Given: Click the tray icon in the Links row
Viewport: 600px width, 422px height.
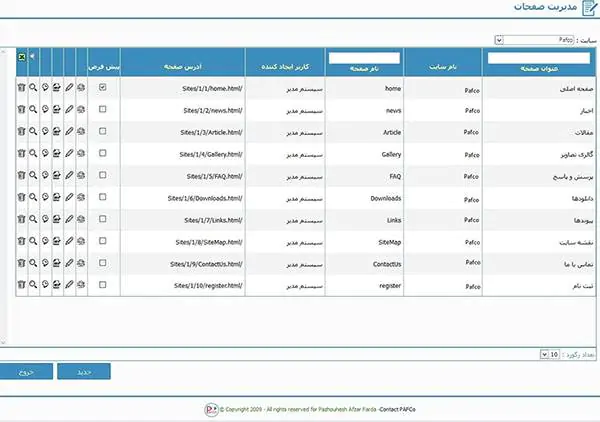Looking at the screenshot, I should (57, 219).
